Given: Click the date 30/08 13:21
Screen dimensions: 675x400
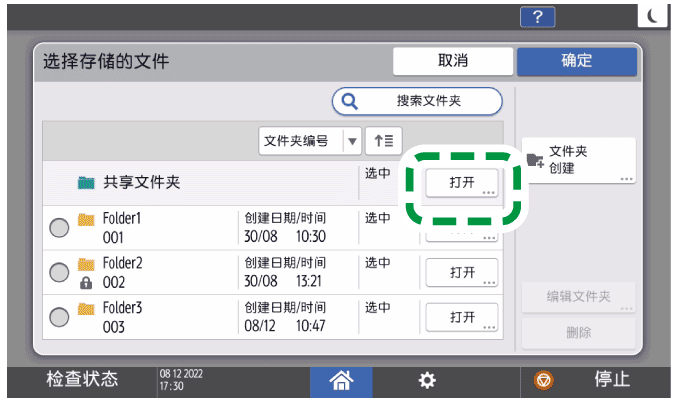Looking at the screenshot, I should [x=283, y=281].
